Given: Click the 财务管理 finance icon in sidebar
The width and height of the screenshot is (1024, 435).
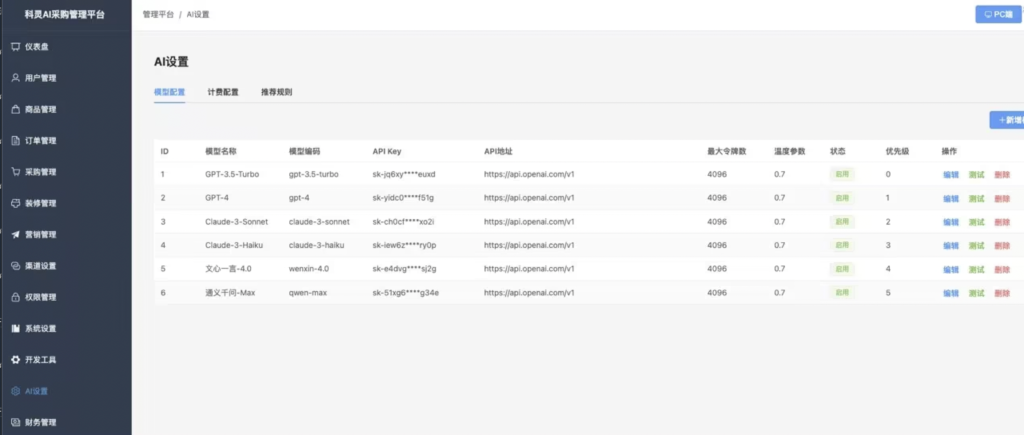Looking at the screenshot, I should point(15,422).
